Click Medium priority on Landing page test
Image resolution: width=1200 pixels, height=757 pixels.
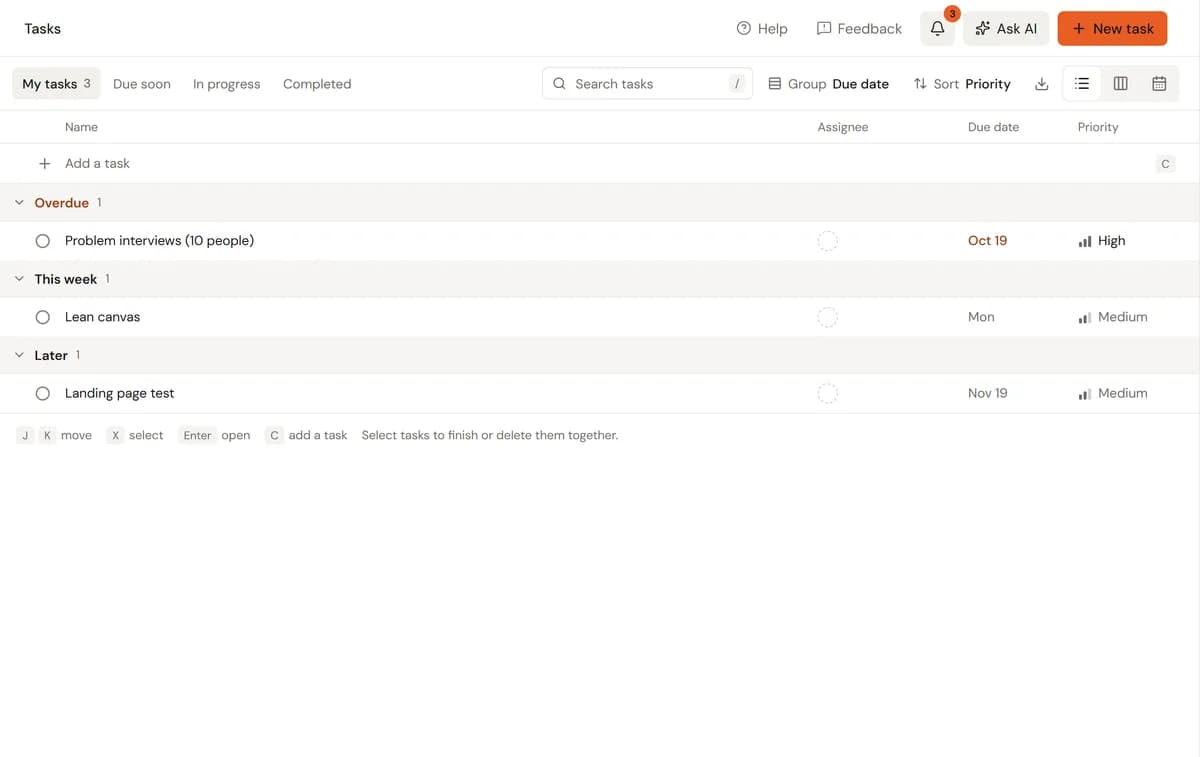(1113, 394)
